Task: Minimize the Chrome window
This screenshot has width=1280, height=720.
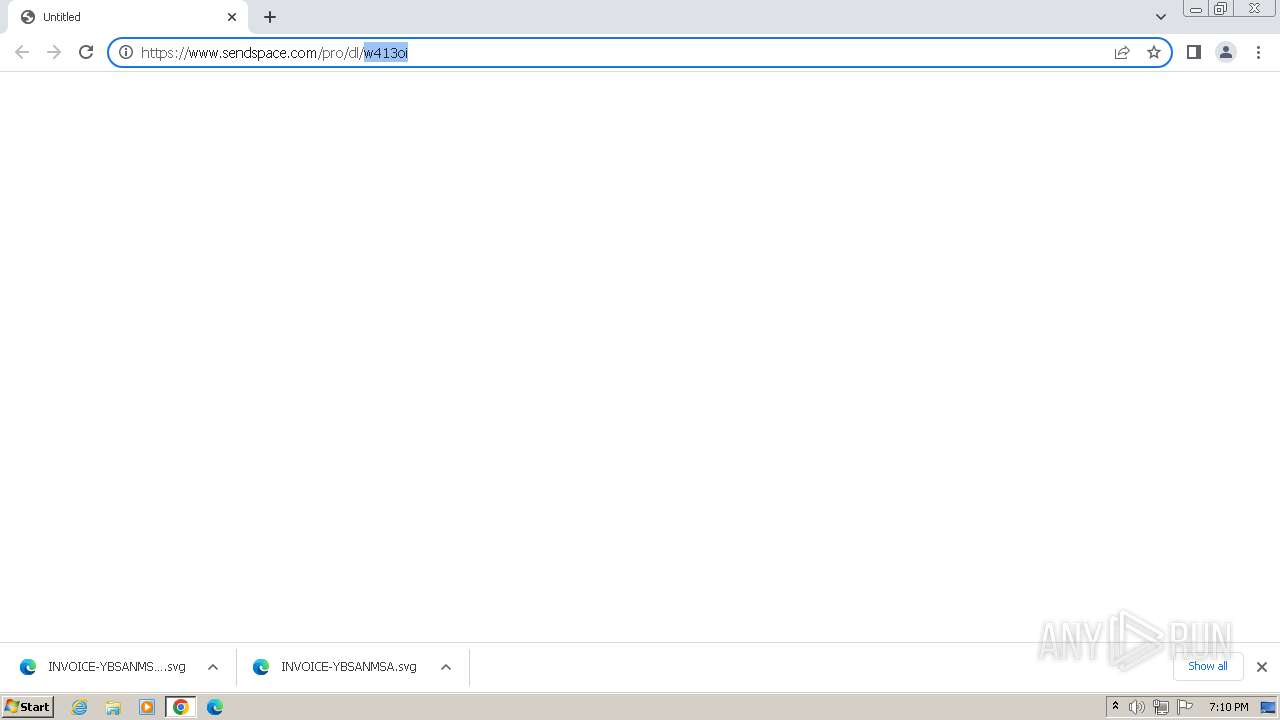Action: pos(1195,9)
